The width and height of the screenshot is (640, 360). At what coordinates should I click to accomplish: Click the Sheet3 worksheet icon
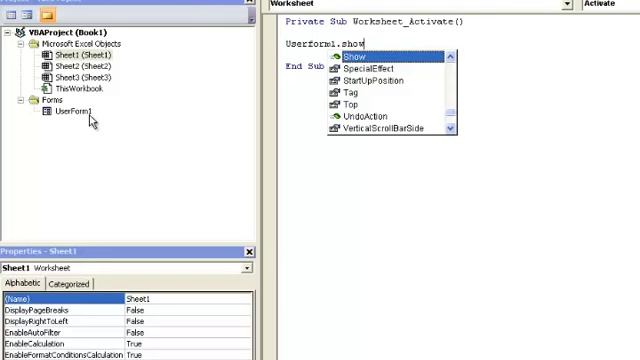47,78
